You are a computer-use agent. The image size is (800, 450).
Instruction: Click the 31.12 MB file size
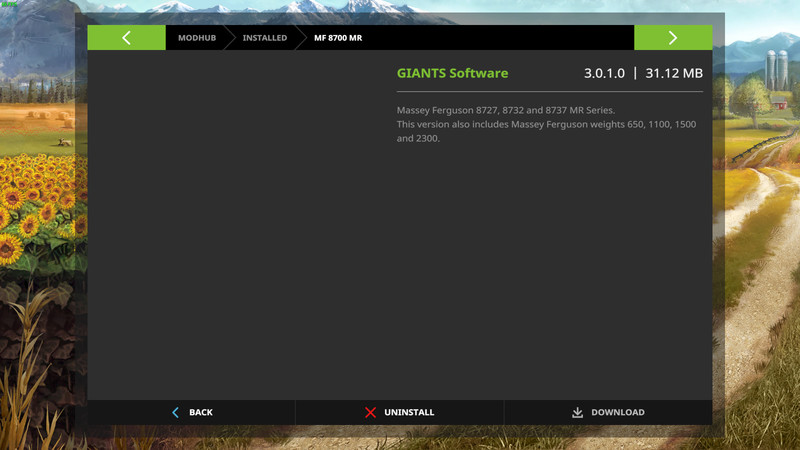pyautogui.click(x=674, y=73)
